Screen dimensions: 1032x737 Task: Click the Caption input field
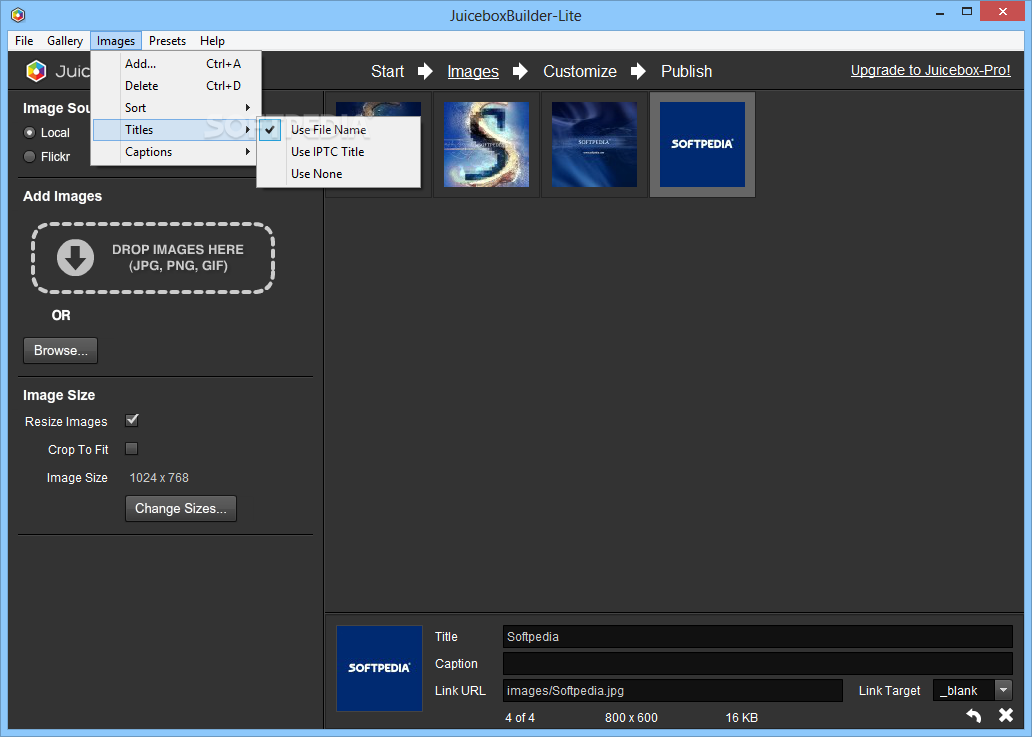click(758, 663)
